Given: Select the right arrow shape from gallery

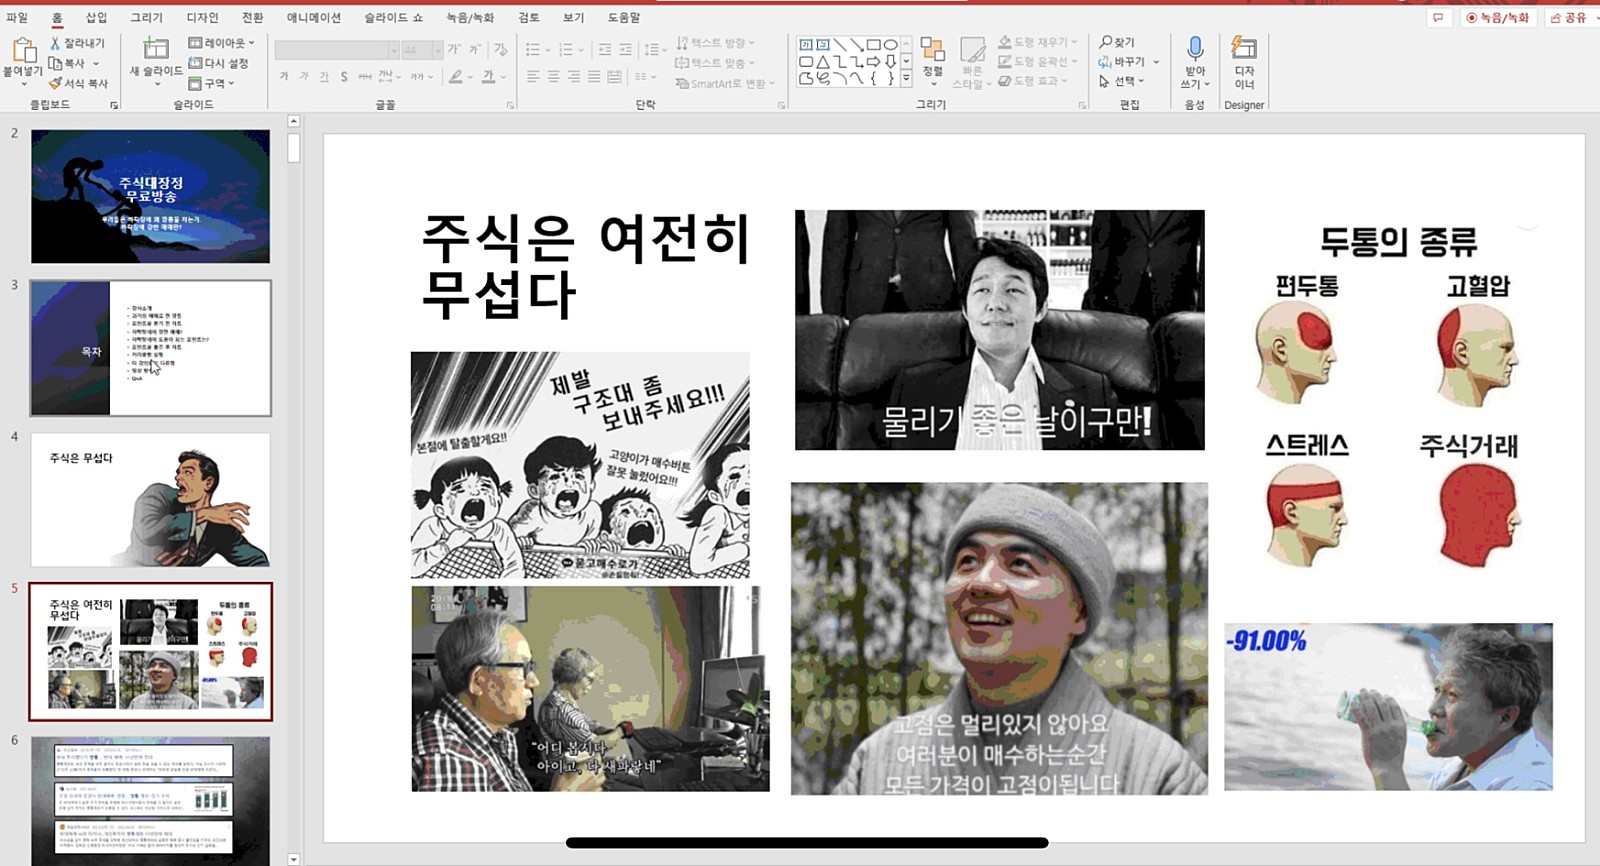Looking at the screenshot, I should click(873, 62).
